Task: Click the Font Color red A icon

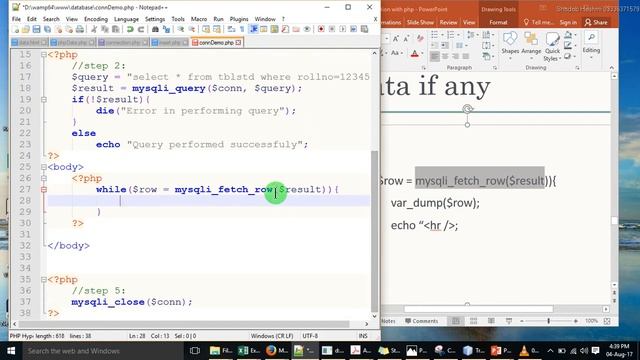Action: click(x=414, y=53)
